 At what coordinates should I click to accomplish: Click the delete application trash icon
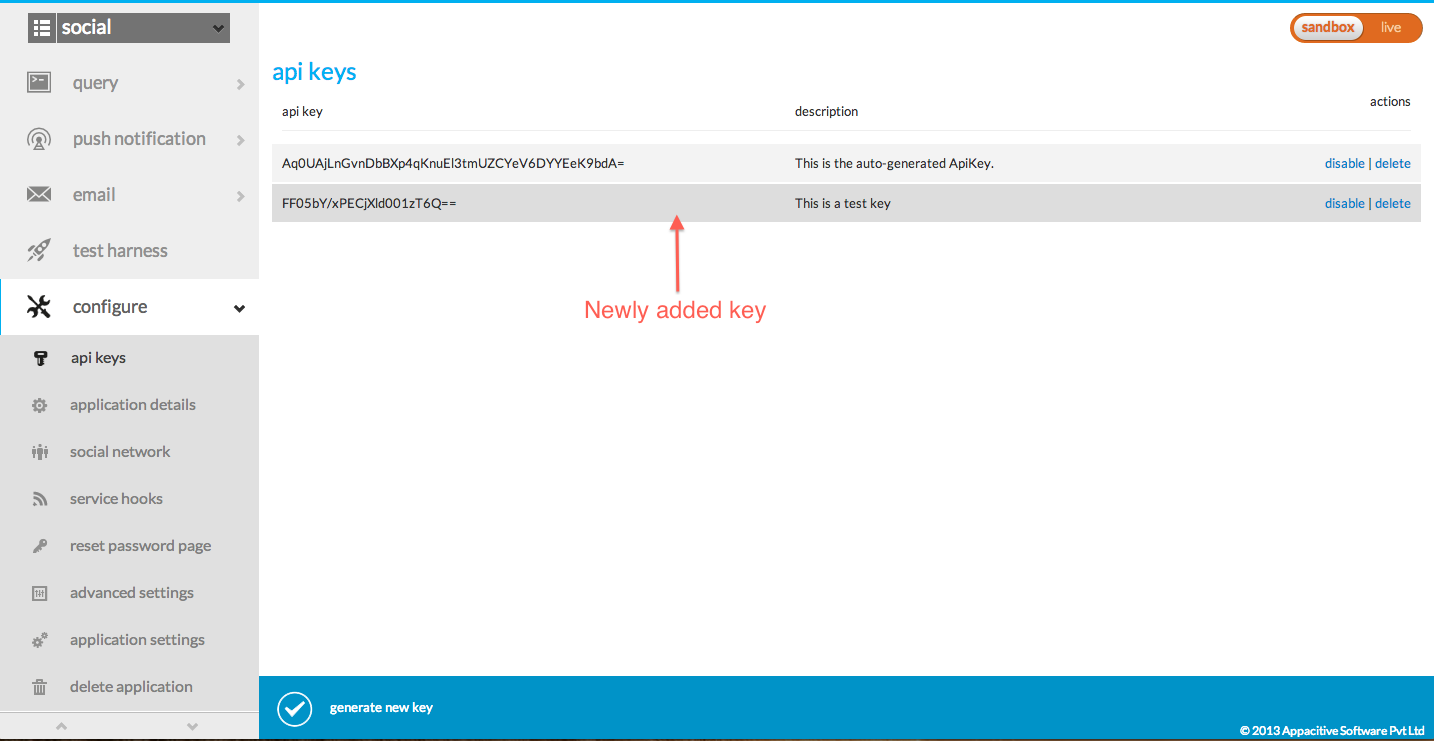click(x=40, y=687)
